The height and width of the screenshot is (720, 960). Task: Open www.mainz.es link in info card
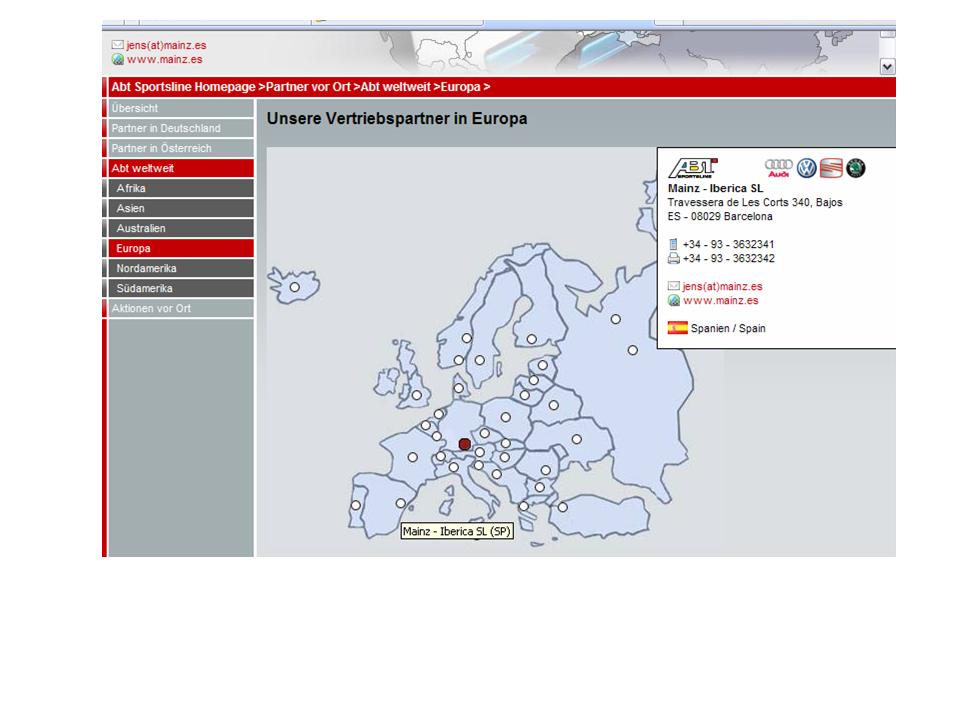click(x=721, y=300)
